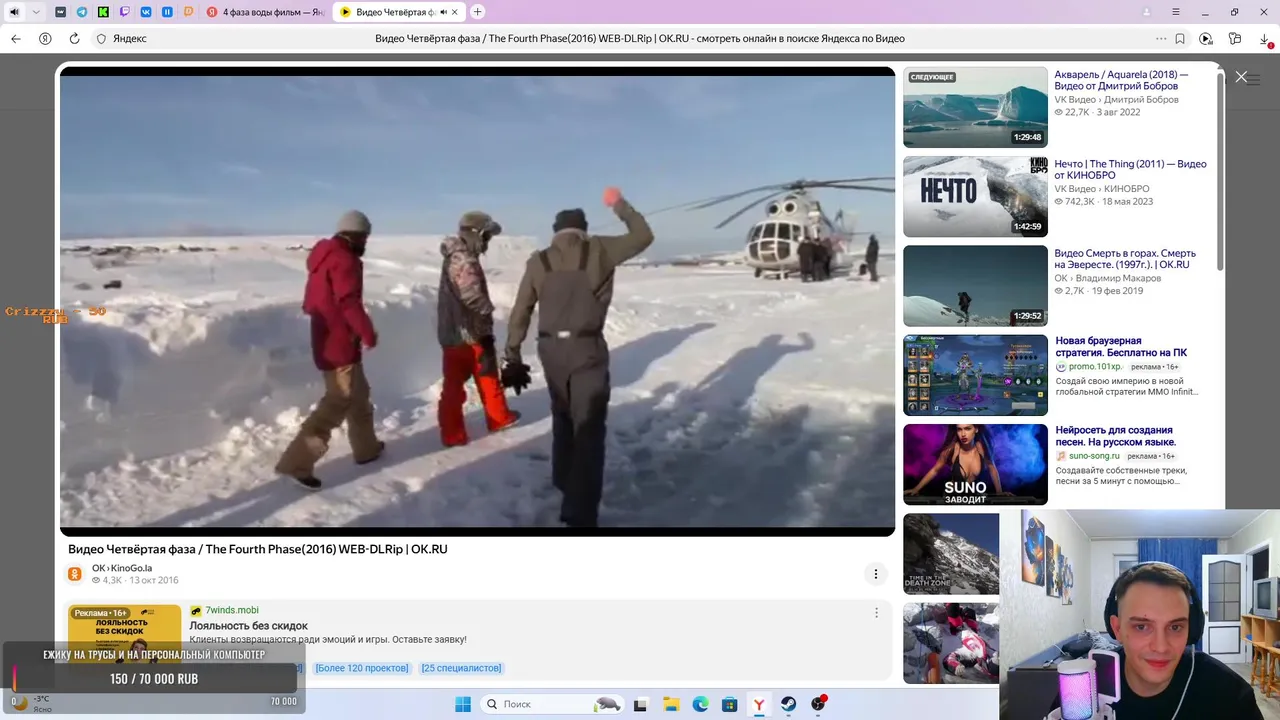The image size is (1280, 720).
Task: Open the pinned Twitch tab
Action: click(x=124, y=12)
